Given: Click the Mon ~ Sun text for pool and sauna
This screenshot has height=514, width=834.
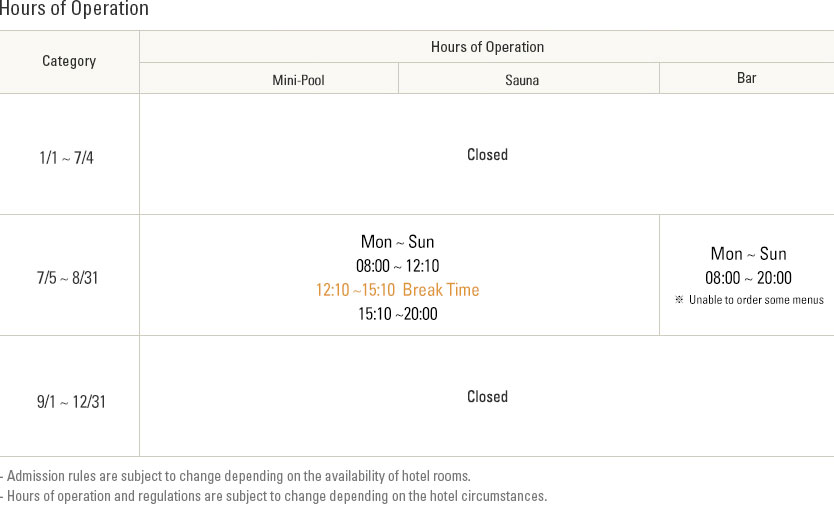Looking at the screenshot, I should pyautogui.click(x=398, y=242).
